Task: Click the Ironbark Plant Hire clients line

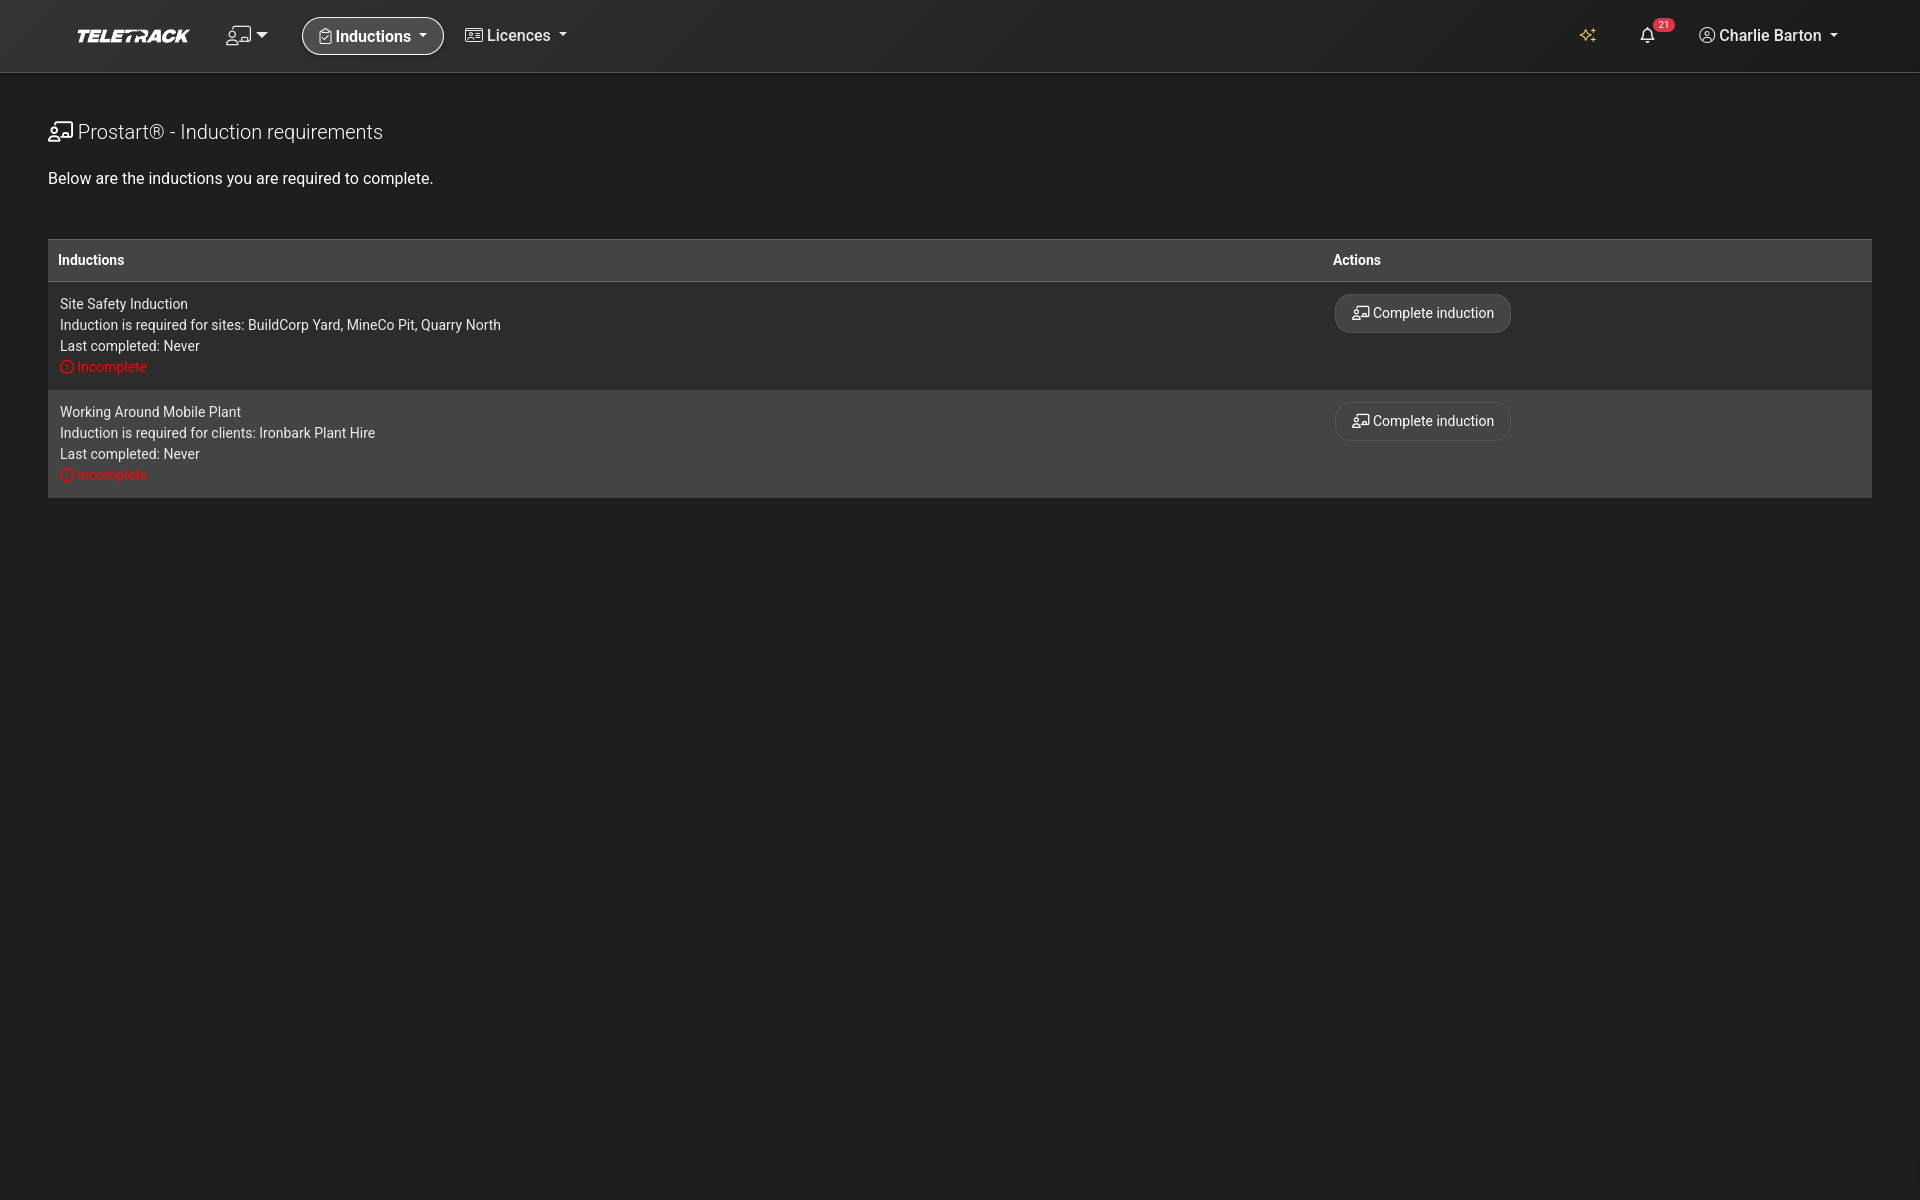Action: pos(217,433)
